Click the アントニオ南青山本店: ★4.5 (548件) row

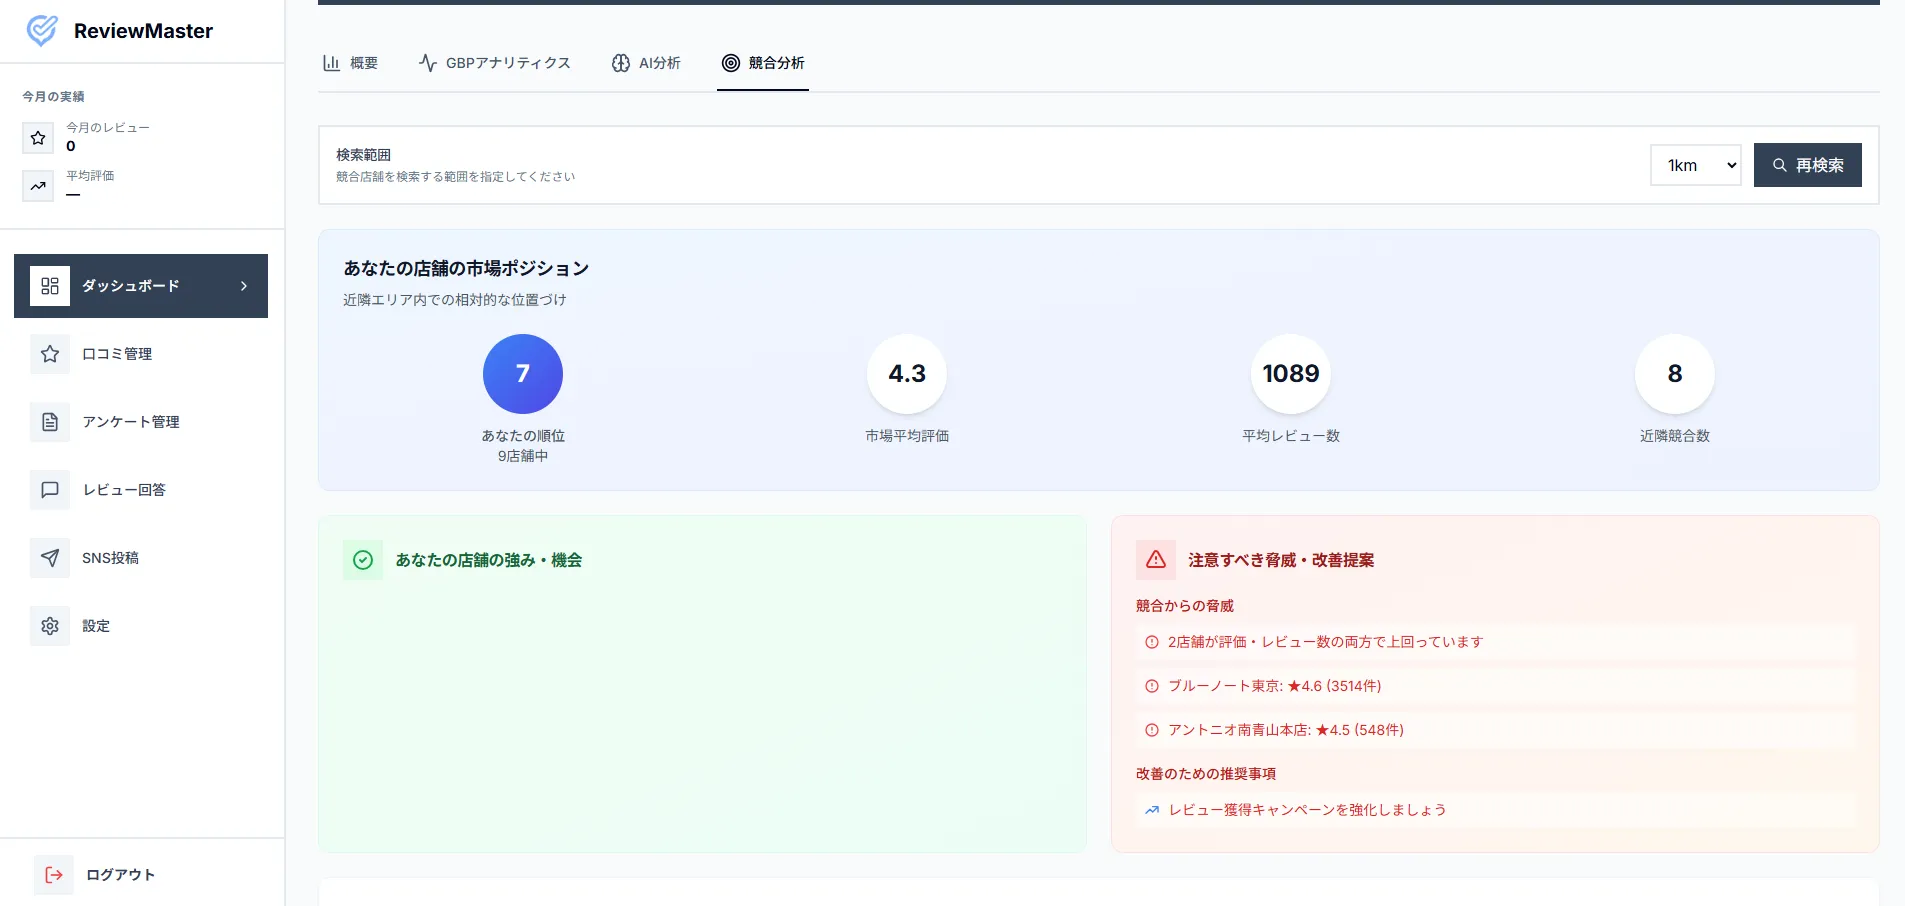(1495, 730)
